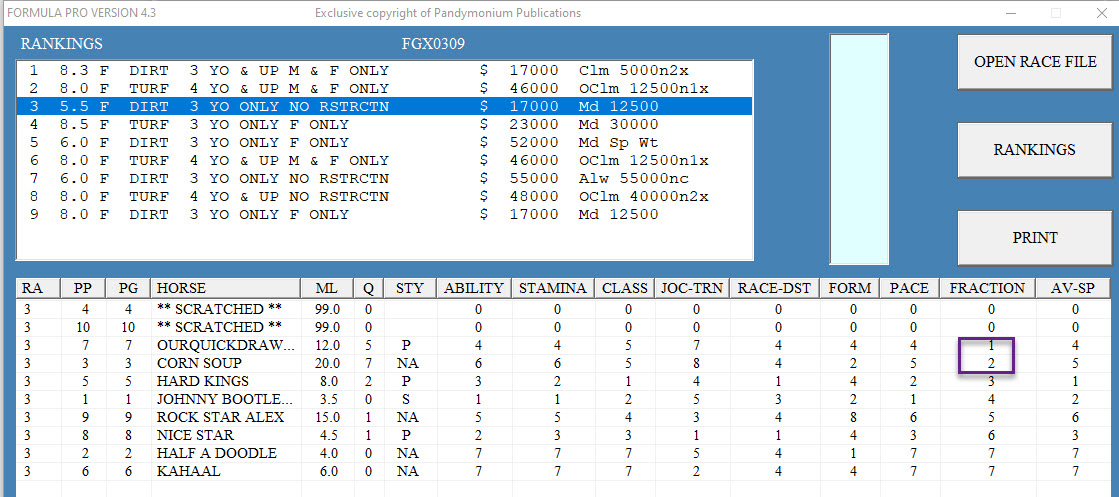Click ML value 6.0 for KAHAAL
The width and height of the screenshot is (1119, 497).
pos(328,471)
